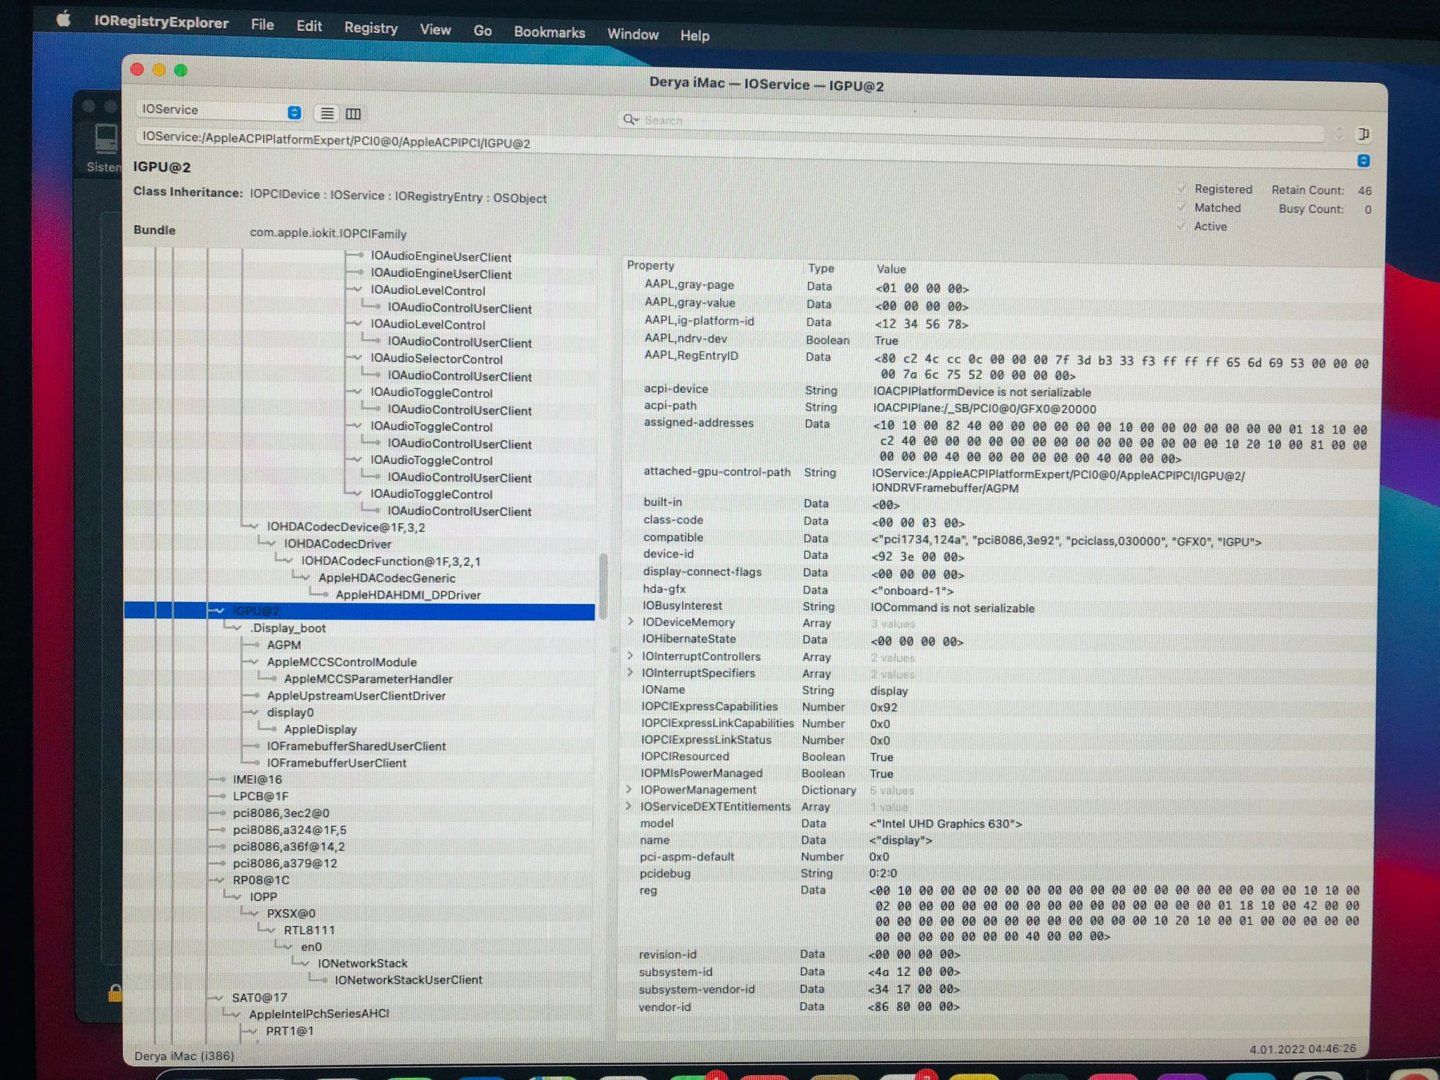The width and height of the screenshot is (1440, 1080).
Task: Open the File menu
Action: coord(262,24)
